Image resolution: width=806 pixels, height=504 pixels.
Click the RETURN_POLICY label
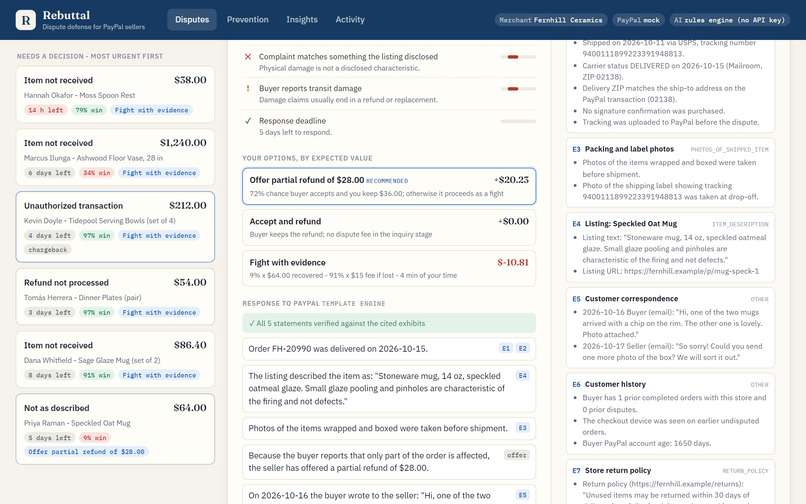[745, 471]
